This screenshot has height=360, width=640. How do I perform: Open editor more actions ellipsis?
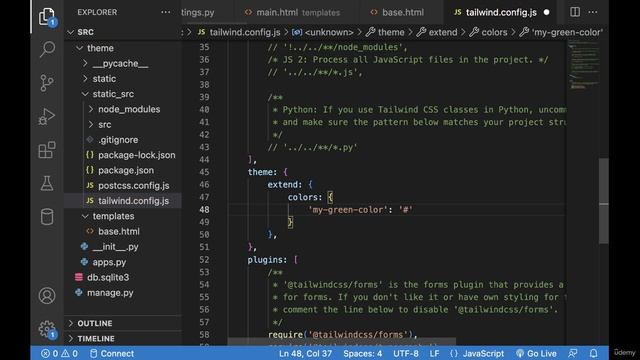coord(593,12)
